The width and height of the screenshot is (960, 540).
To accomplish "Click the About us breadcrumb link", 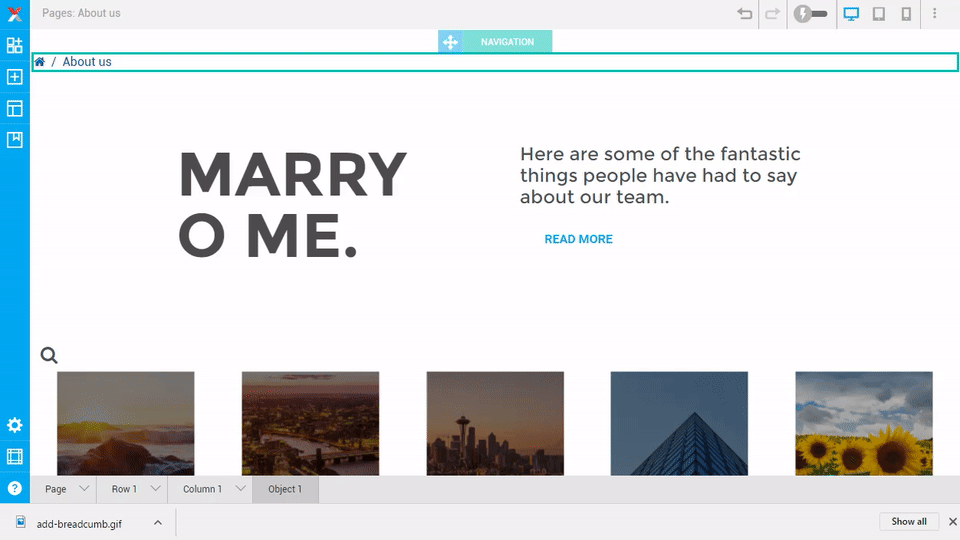I will pos(87,62).
